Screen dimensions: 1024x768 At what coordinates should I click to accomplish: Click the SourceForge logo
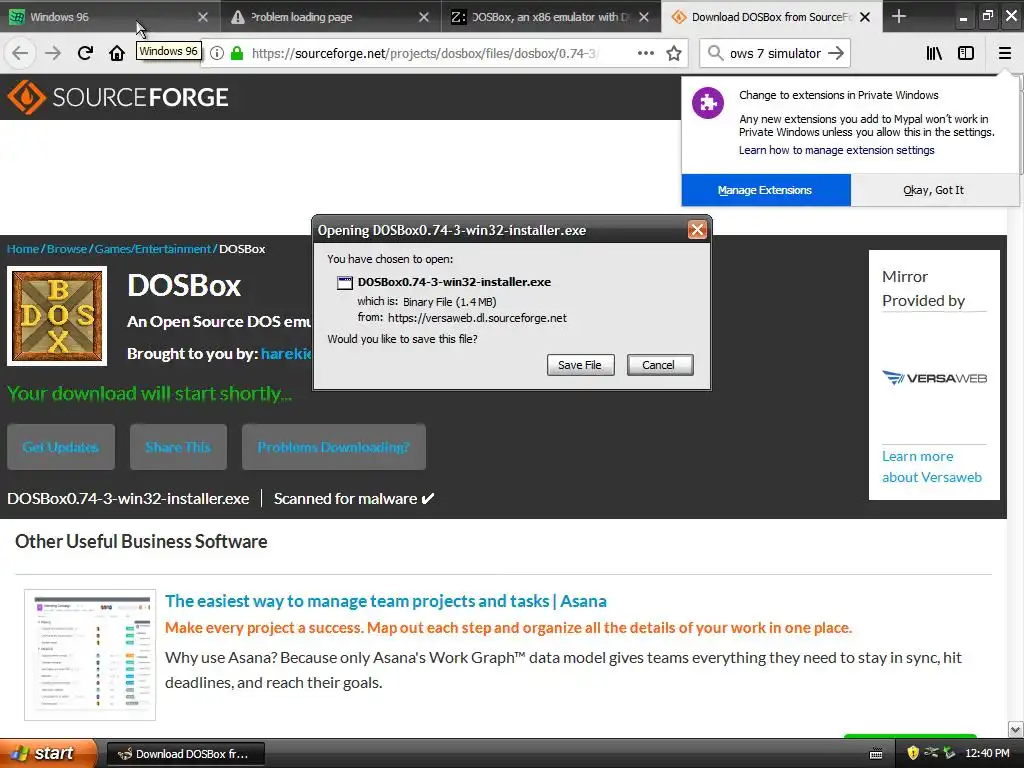118,97
